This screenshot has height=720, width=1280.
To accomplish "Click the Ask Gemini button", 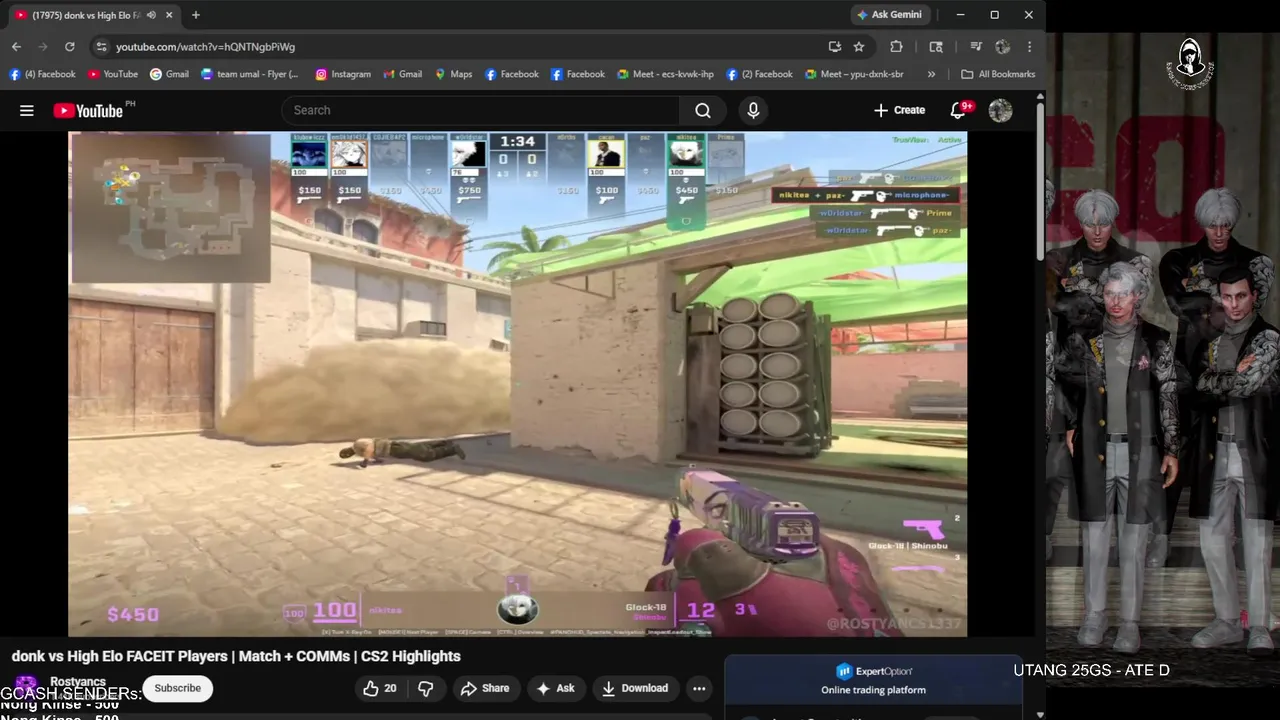I will [x=889, y=15].
